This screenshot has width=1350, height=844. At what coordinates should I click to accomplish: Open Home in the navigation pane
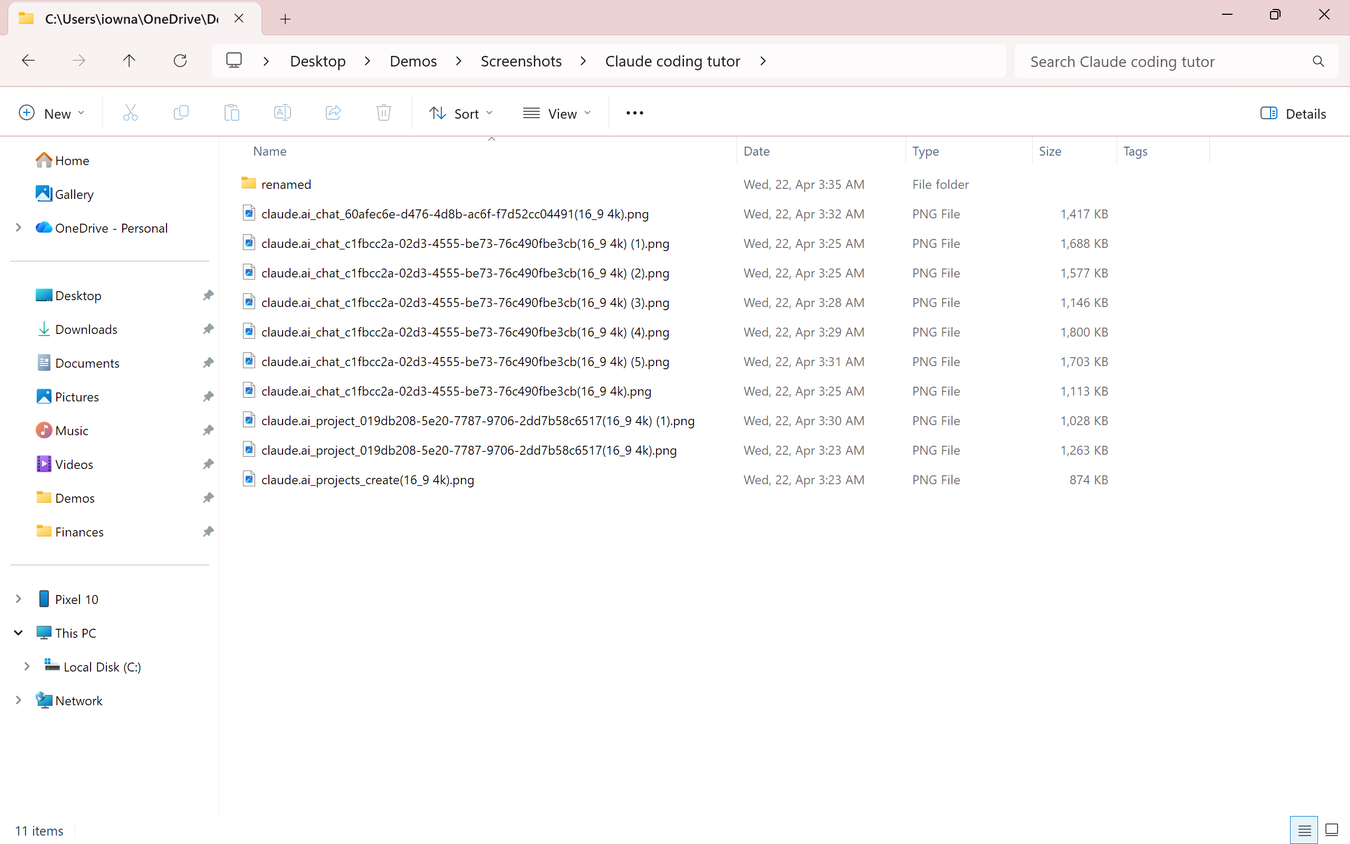62,160
